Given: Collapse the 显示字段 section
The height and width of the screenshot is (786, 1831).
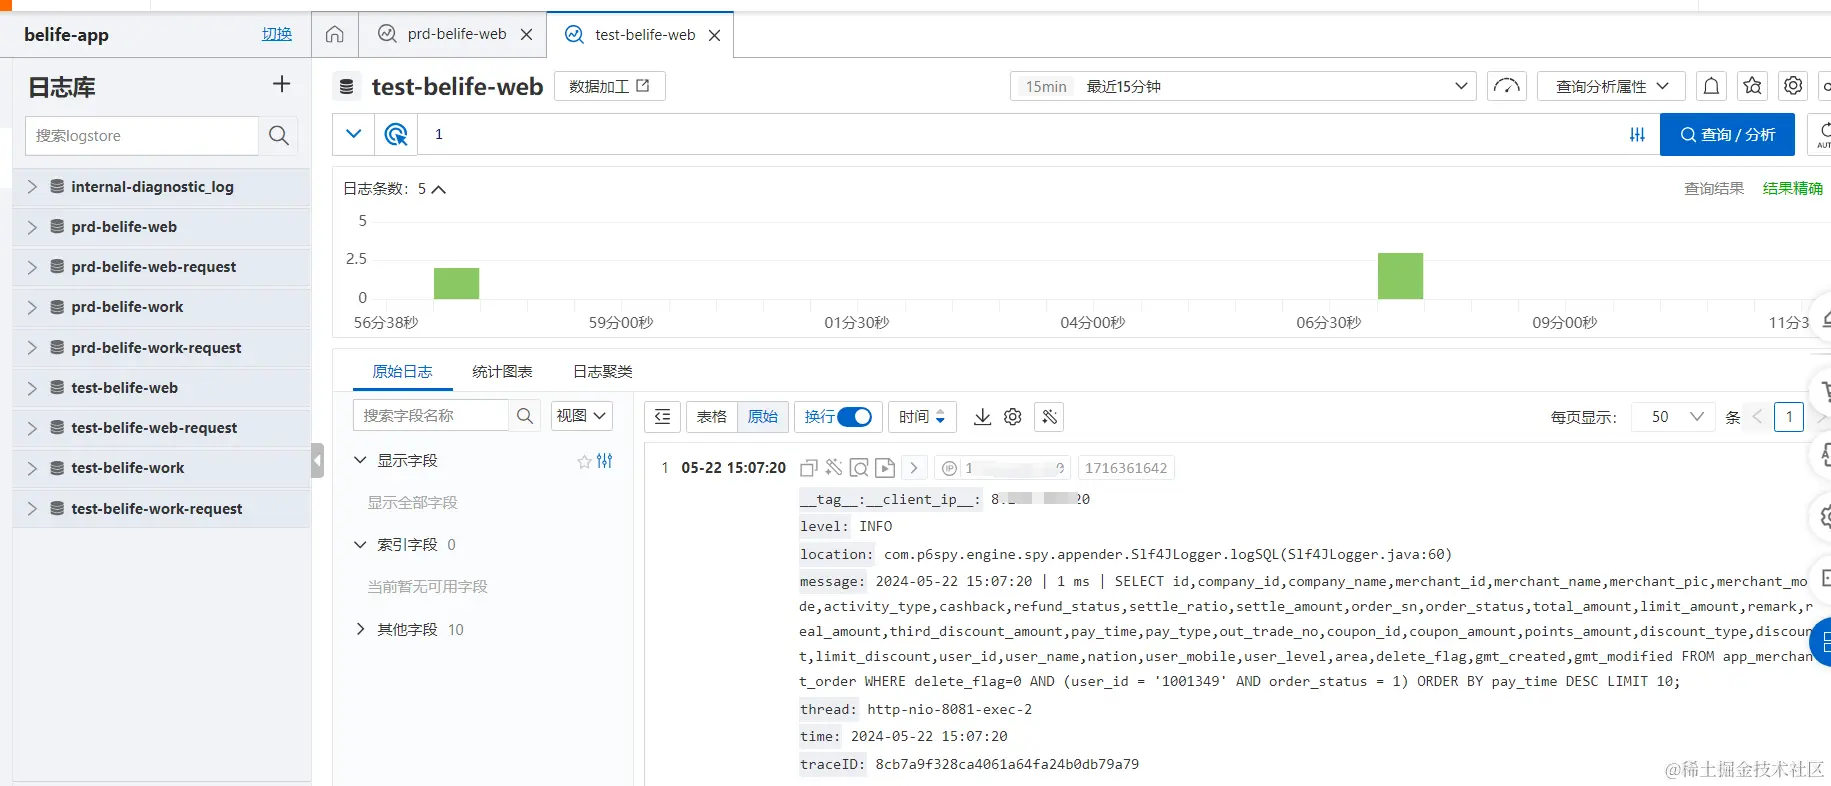Looking at the screenshot, I should 361,461.
